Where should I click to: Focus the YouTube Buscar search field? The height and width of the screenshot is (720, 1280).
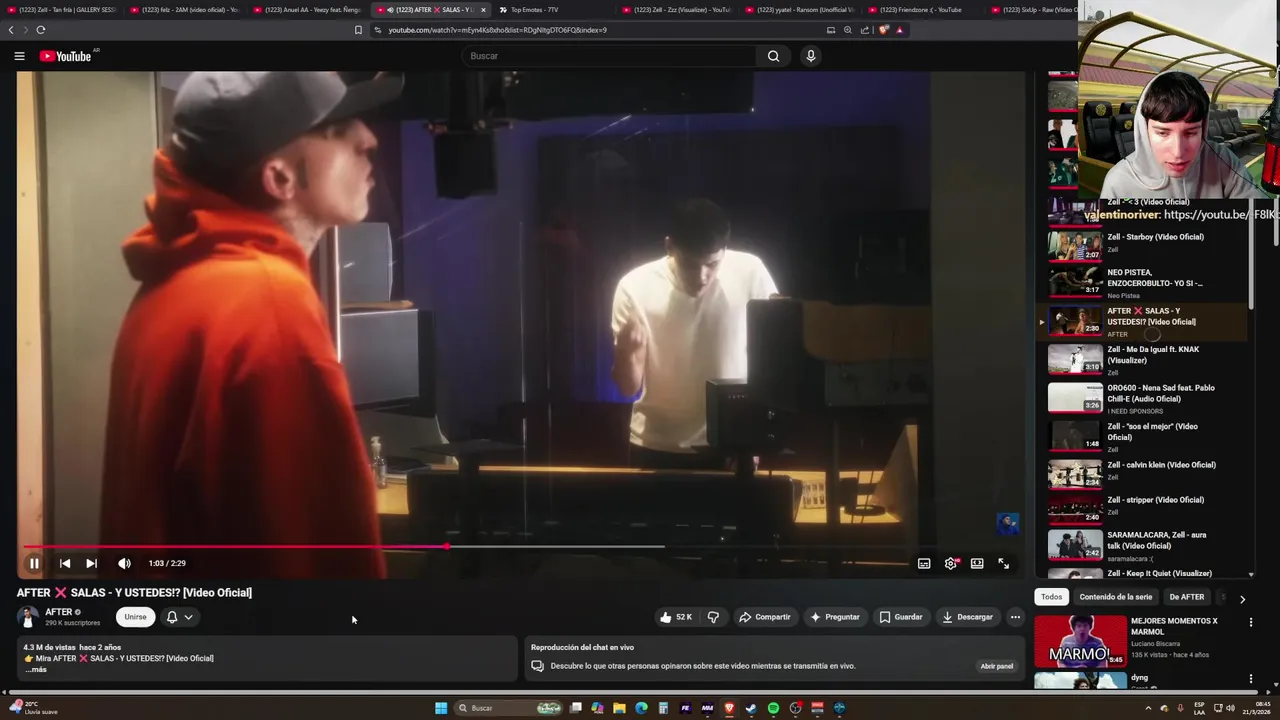(x=608, y=56)
